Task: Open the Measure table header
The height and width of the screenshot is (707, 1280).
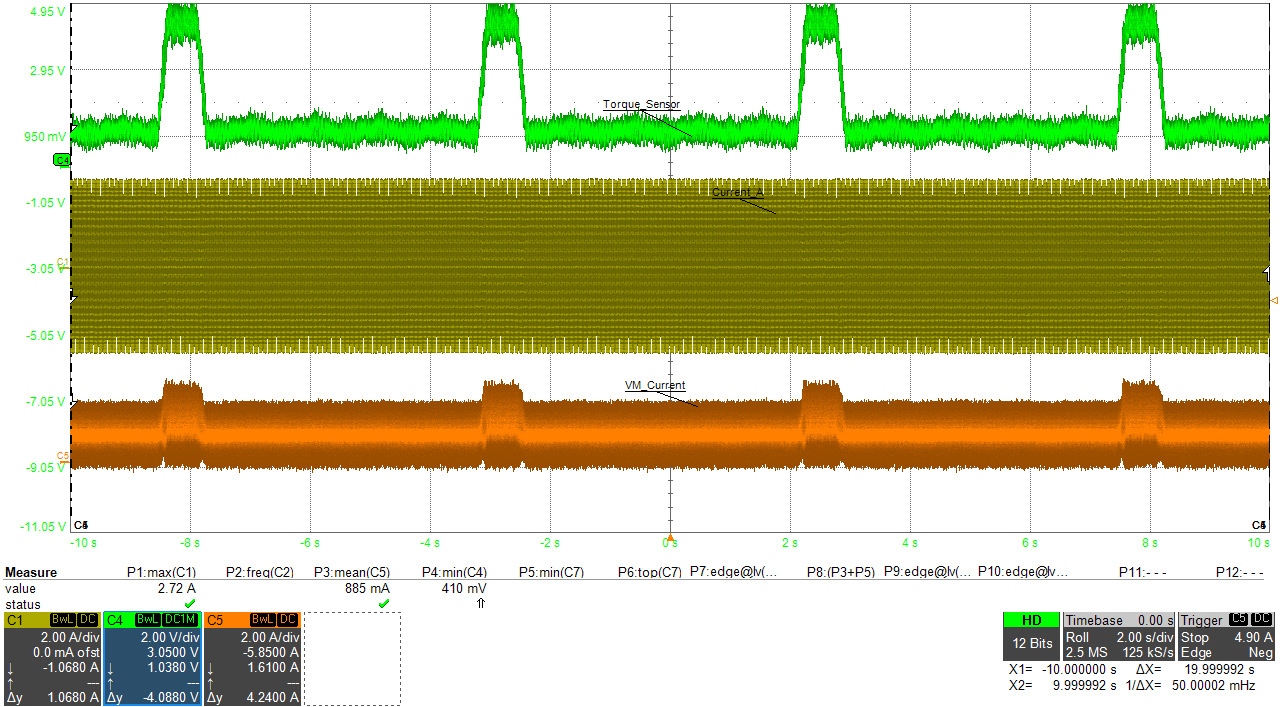Action: [31, 573]
